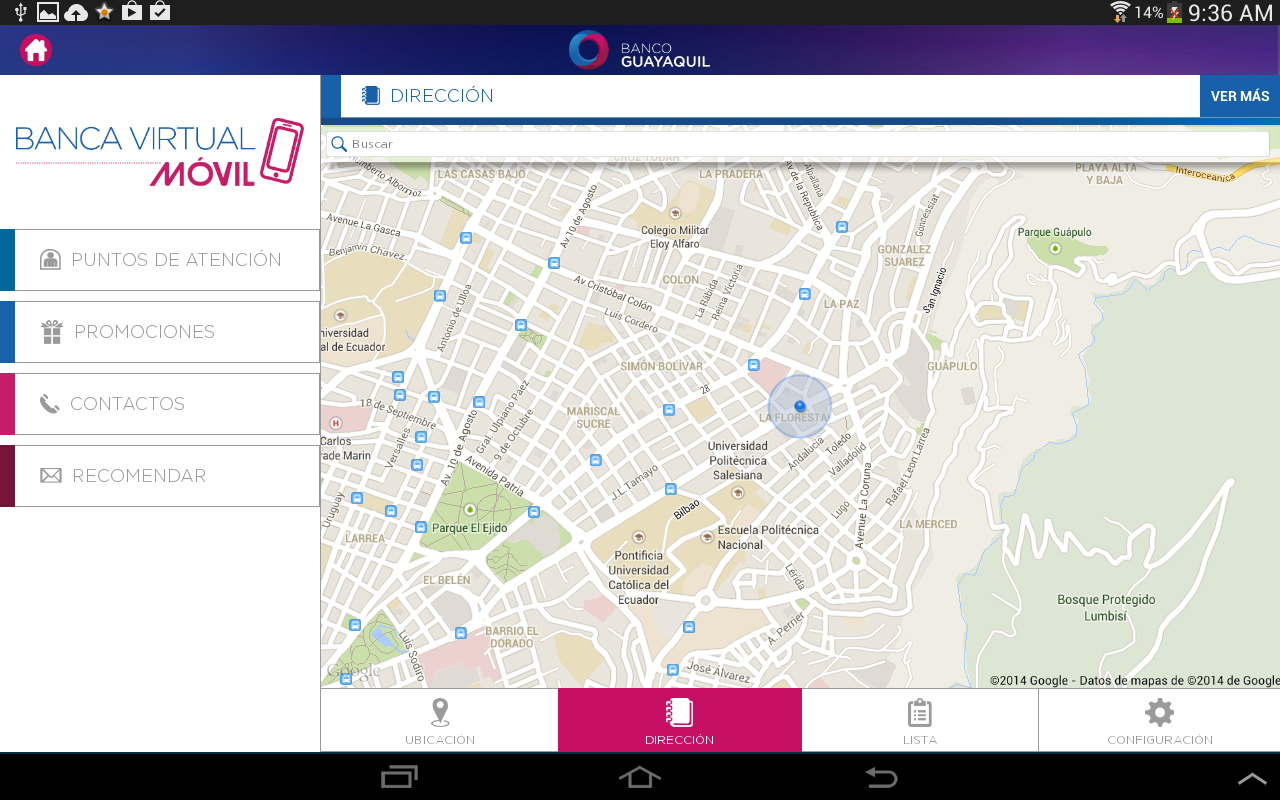Viewport: 1280px width, 800px height.
Task: Select the Dirección tab
Action: pos(680,720)
